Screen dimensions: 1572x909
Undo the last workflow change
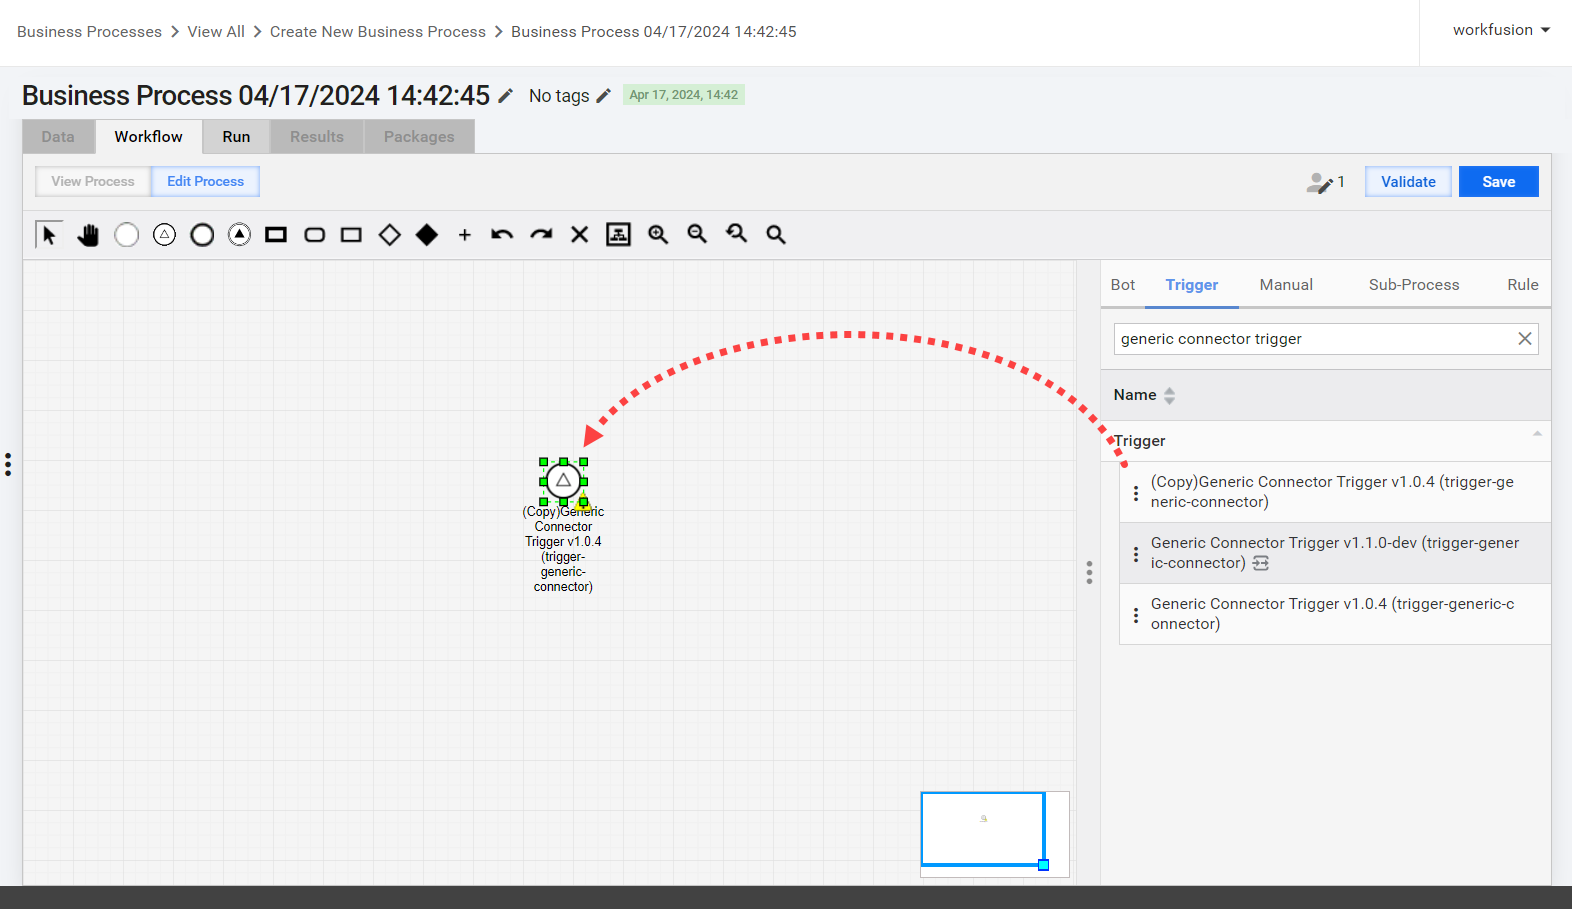[502, 235]
